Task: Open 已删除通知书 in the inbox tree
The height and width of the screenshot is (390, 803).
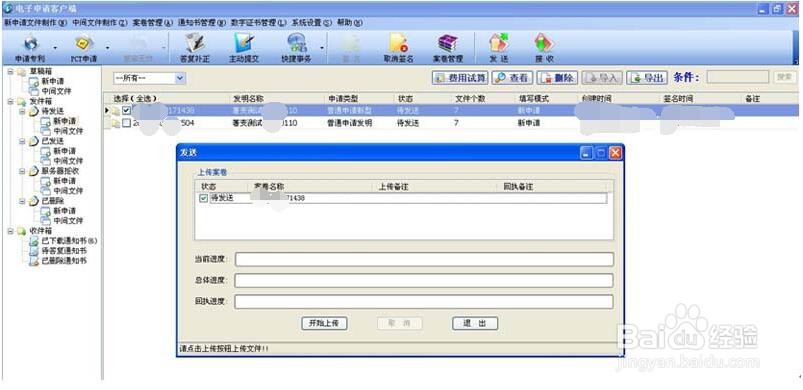Action: (64, 261)
